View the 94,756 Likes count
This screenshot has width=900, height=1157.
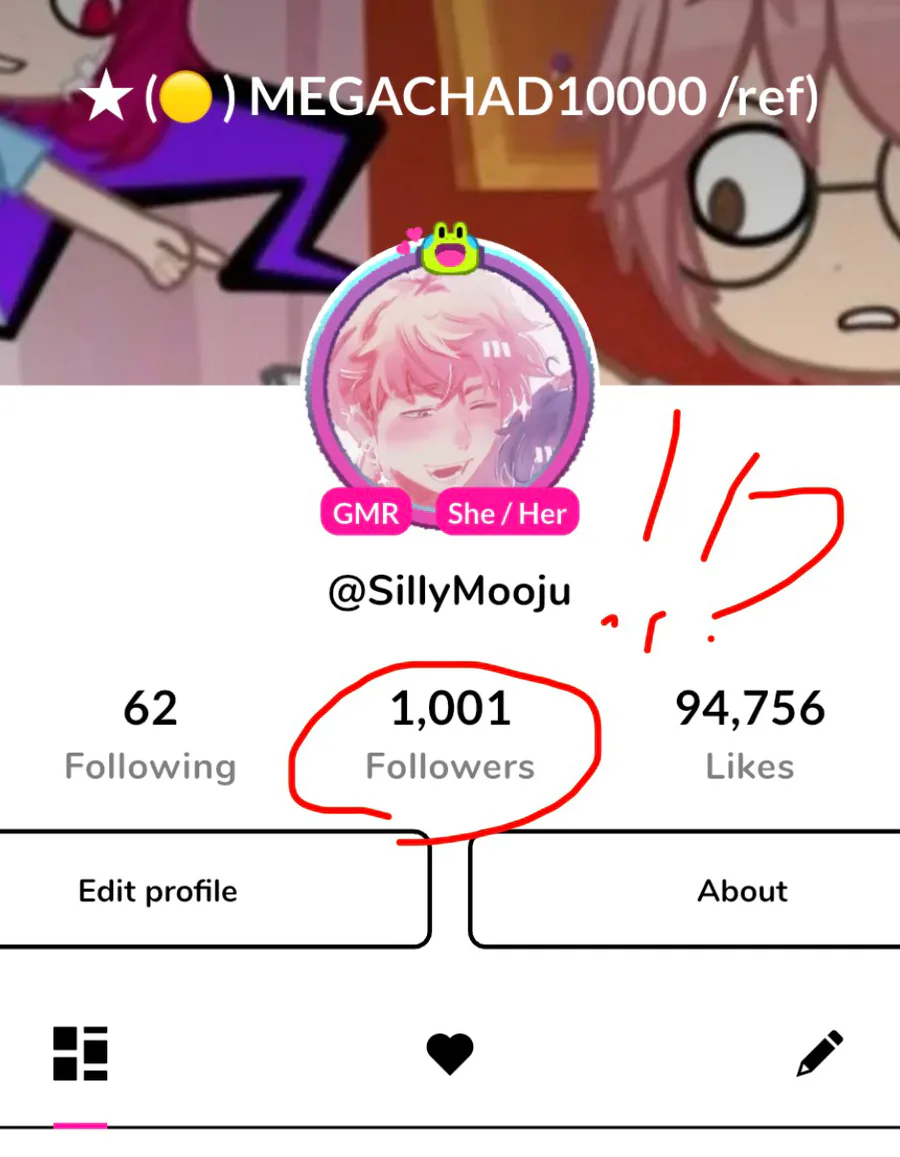pos(750,735)
